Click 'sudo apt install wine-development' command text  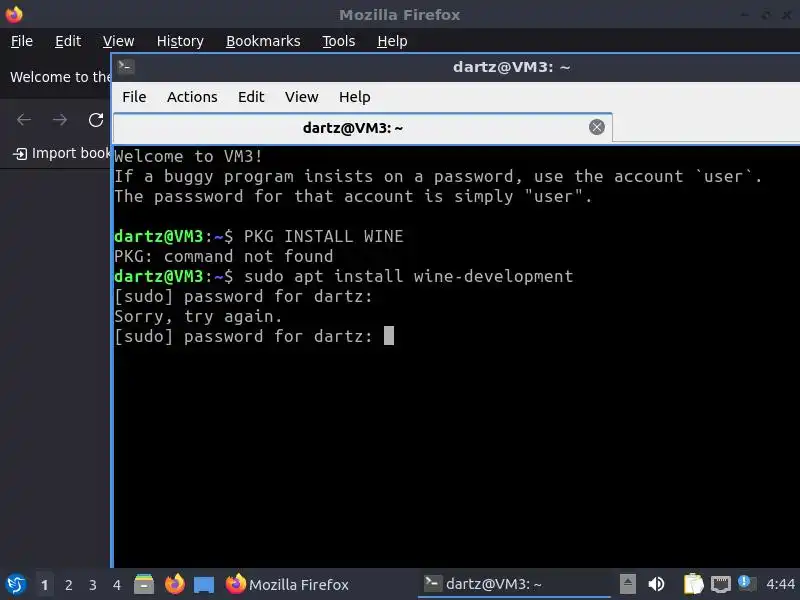[x=409, y=277]
